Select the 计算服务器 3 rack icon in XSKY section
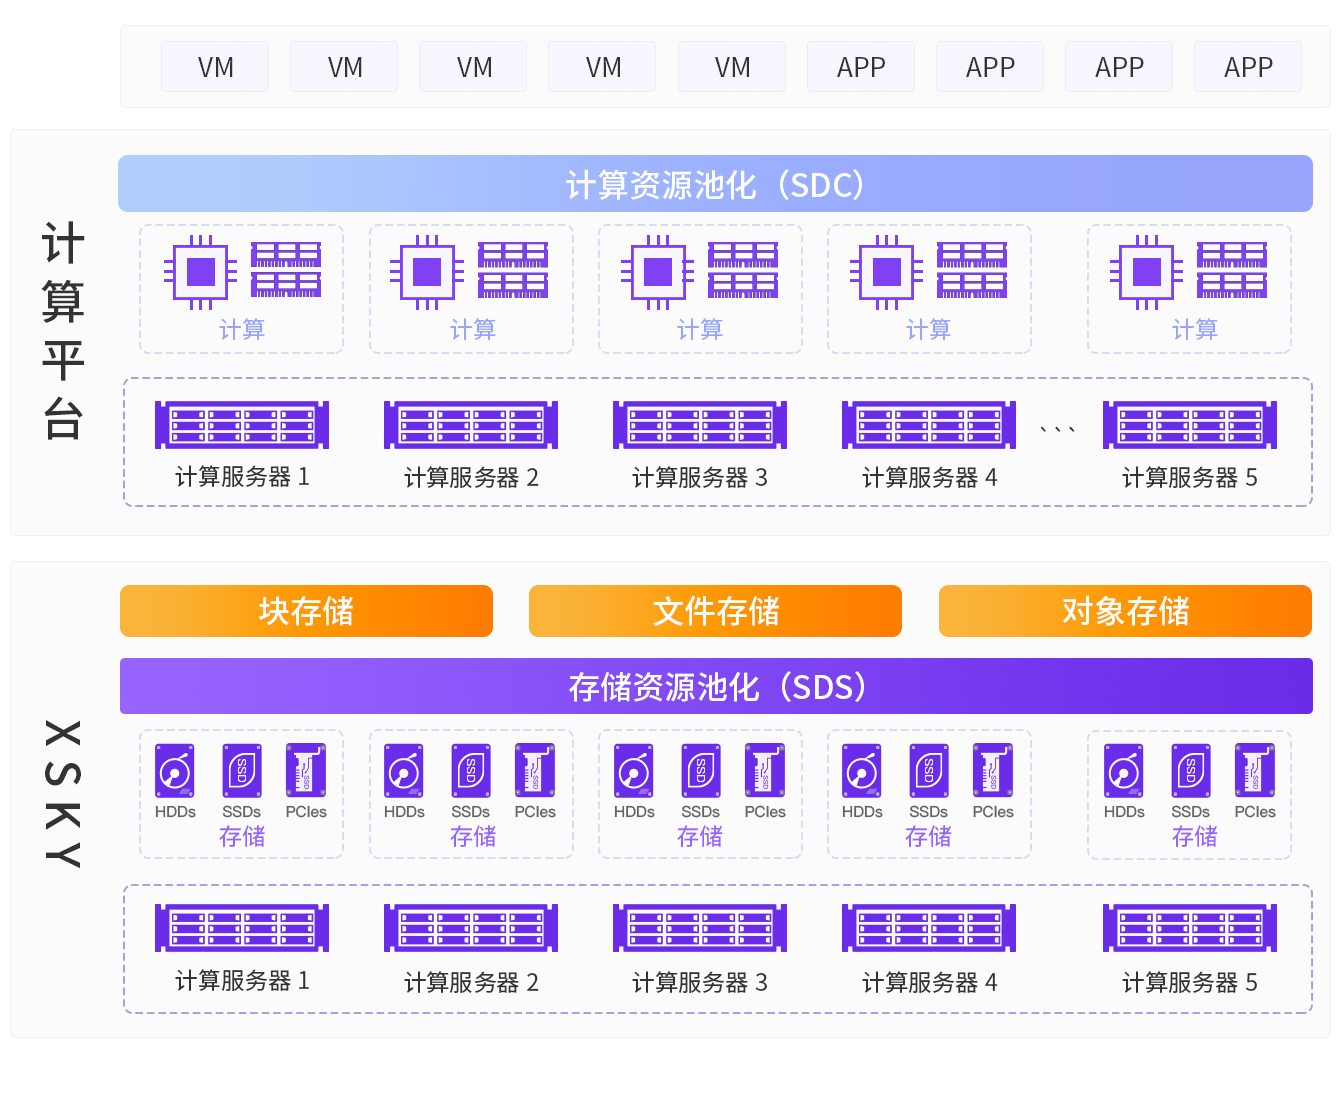 (x=700, y=928)
